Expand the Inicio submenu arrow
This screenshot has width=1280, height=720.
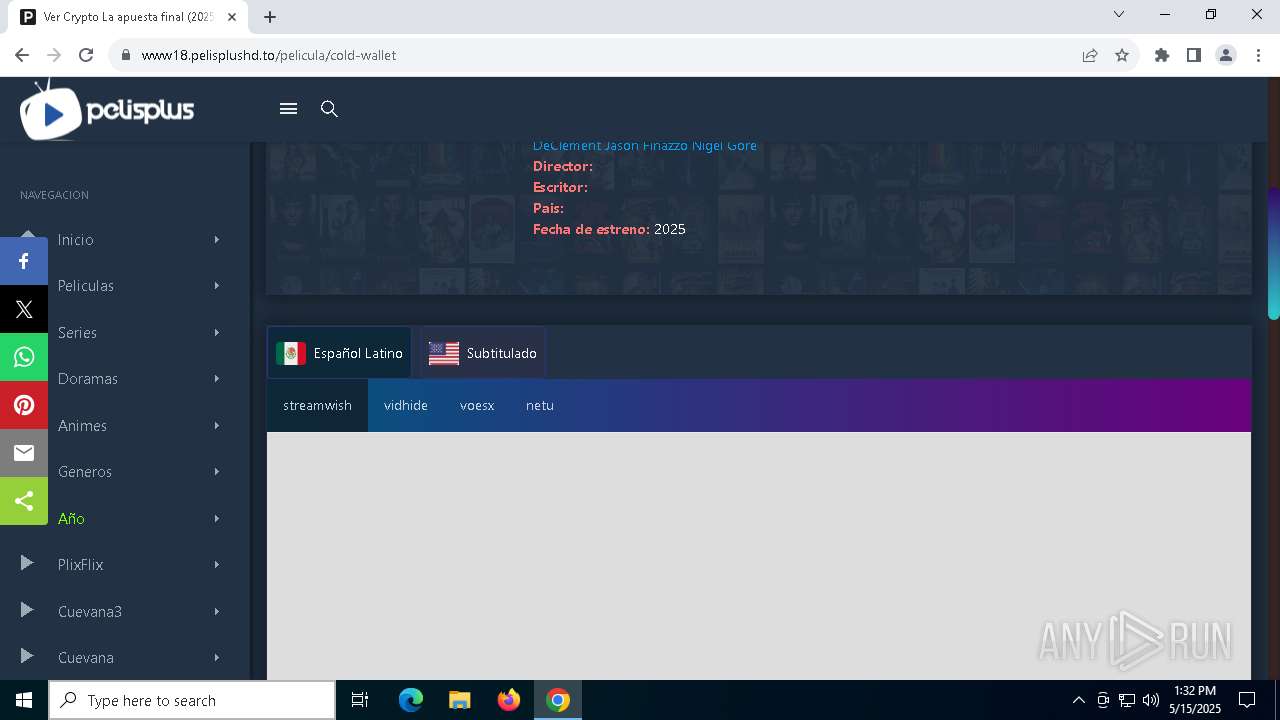[216, 239]
